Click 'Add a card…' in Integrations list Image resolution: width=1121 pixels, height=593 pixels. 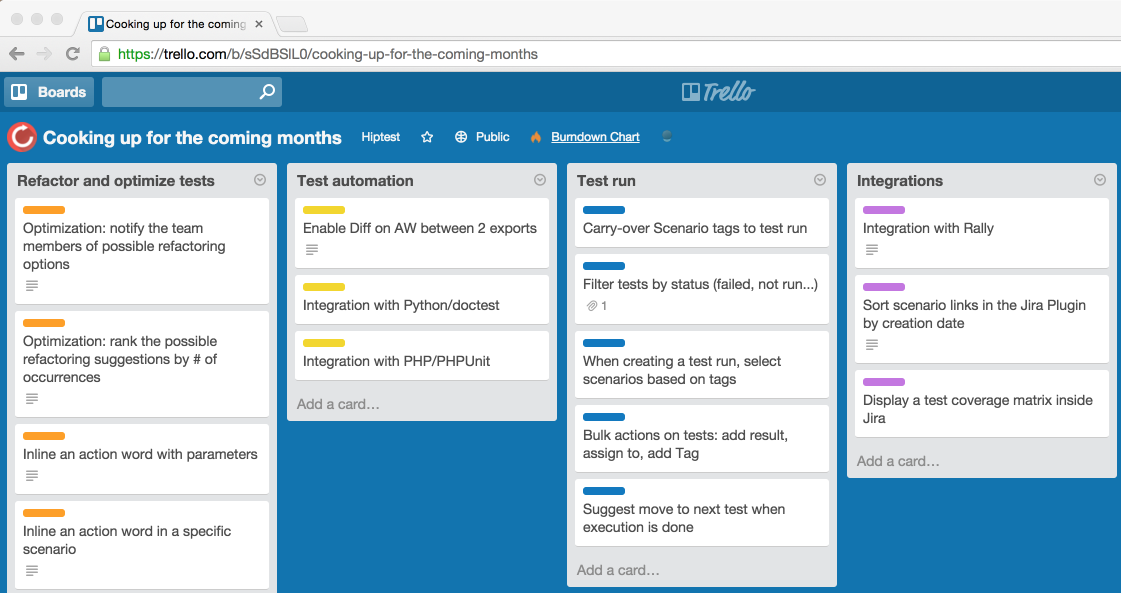pos(898,461)
